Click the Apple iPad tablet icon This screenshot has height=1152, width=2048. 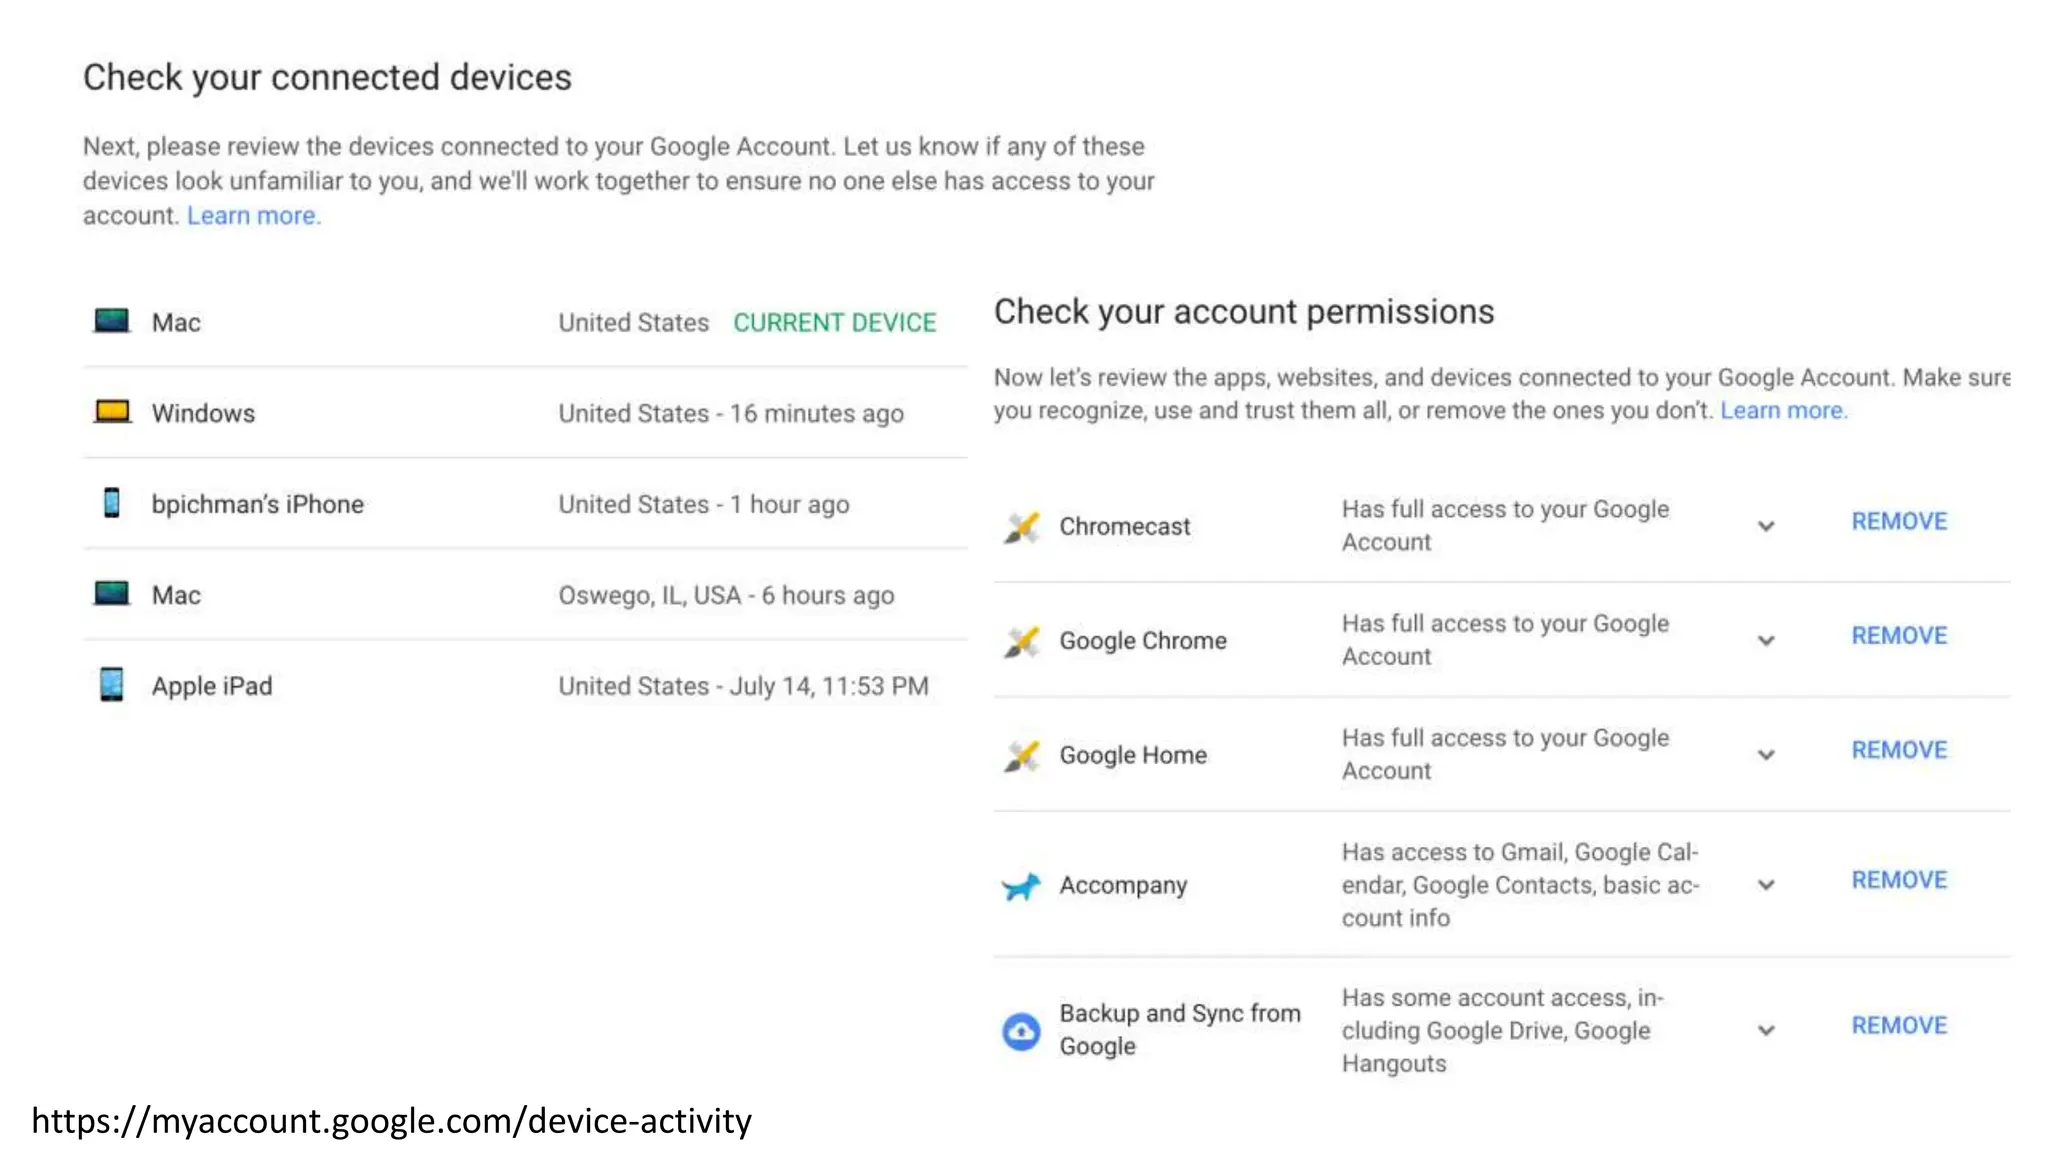coord(112,685)
